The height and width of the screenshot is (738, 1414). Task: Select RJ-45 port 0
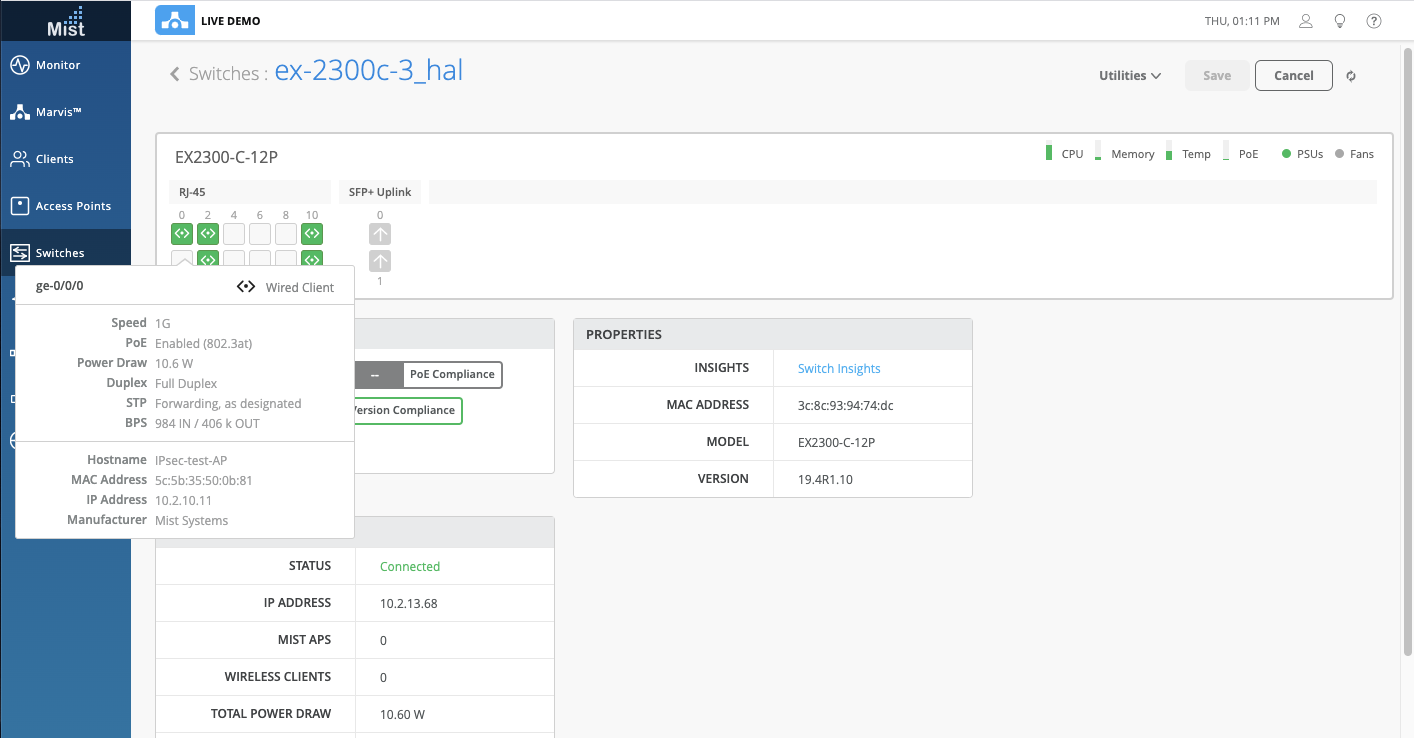tap(182, 234)
